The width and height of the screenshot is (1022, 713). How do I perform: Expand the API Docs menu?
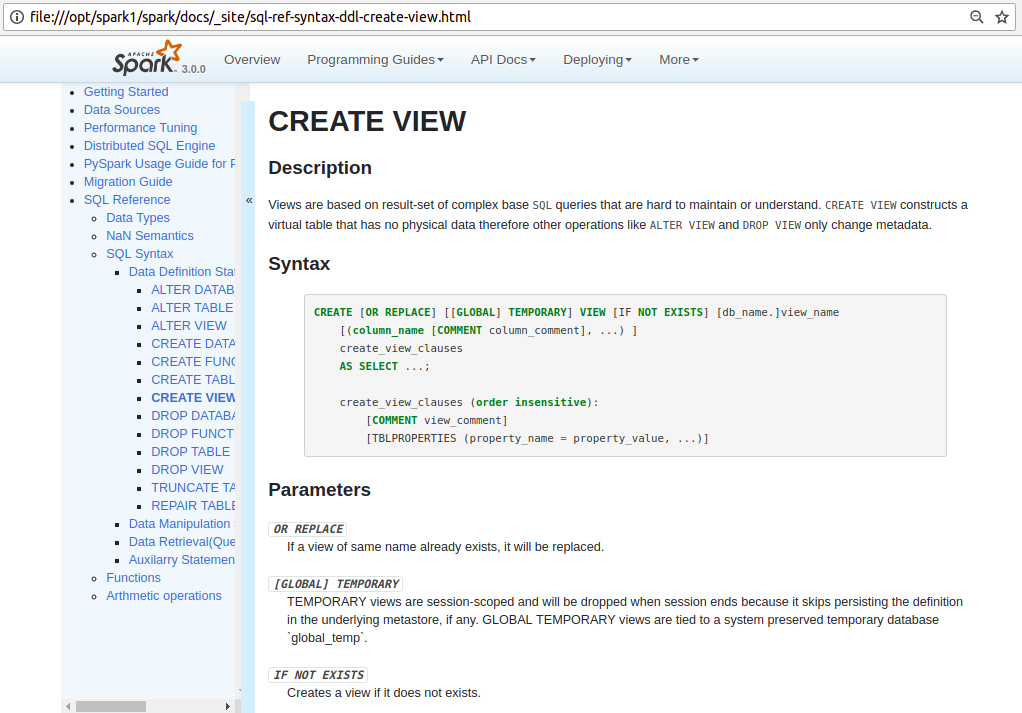[x=503, y=59]
